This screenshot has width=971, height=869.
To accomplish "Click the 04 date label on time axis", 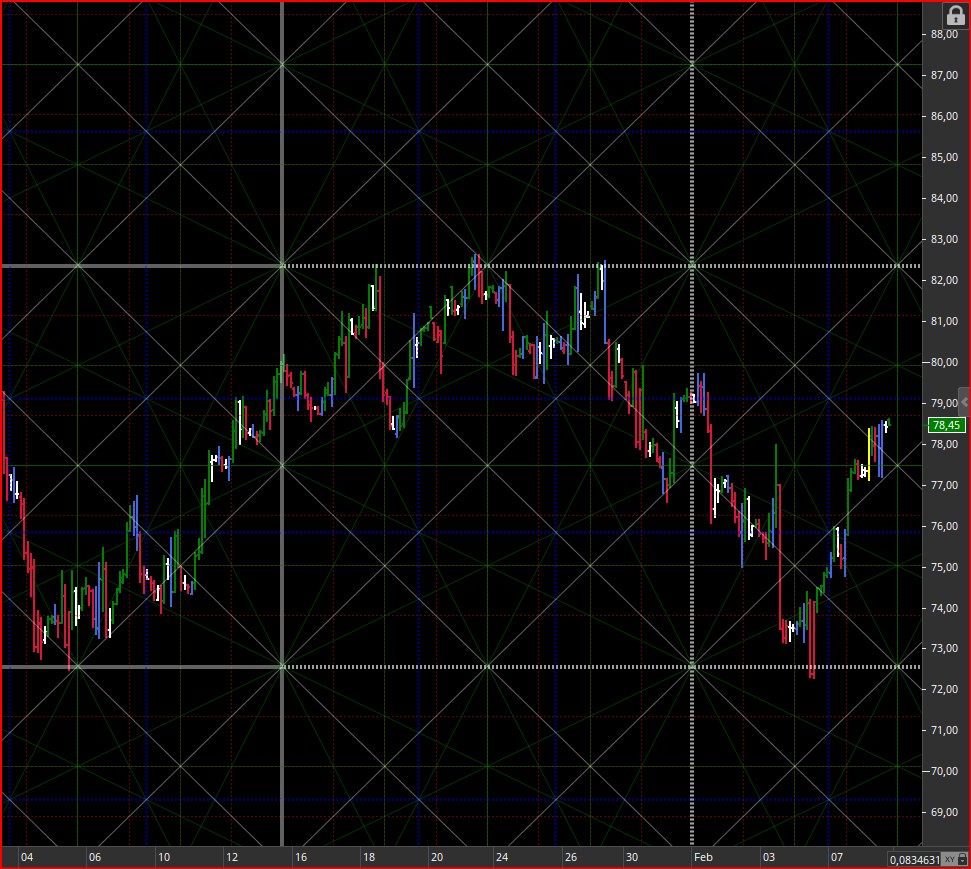I will pyautogui.click(x=27, y=857).
